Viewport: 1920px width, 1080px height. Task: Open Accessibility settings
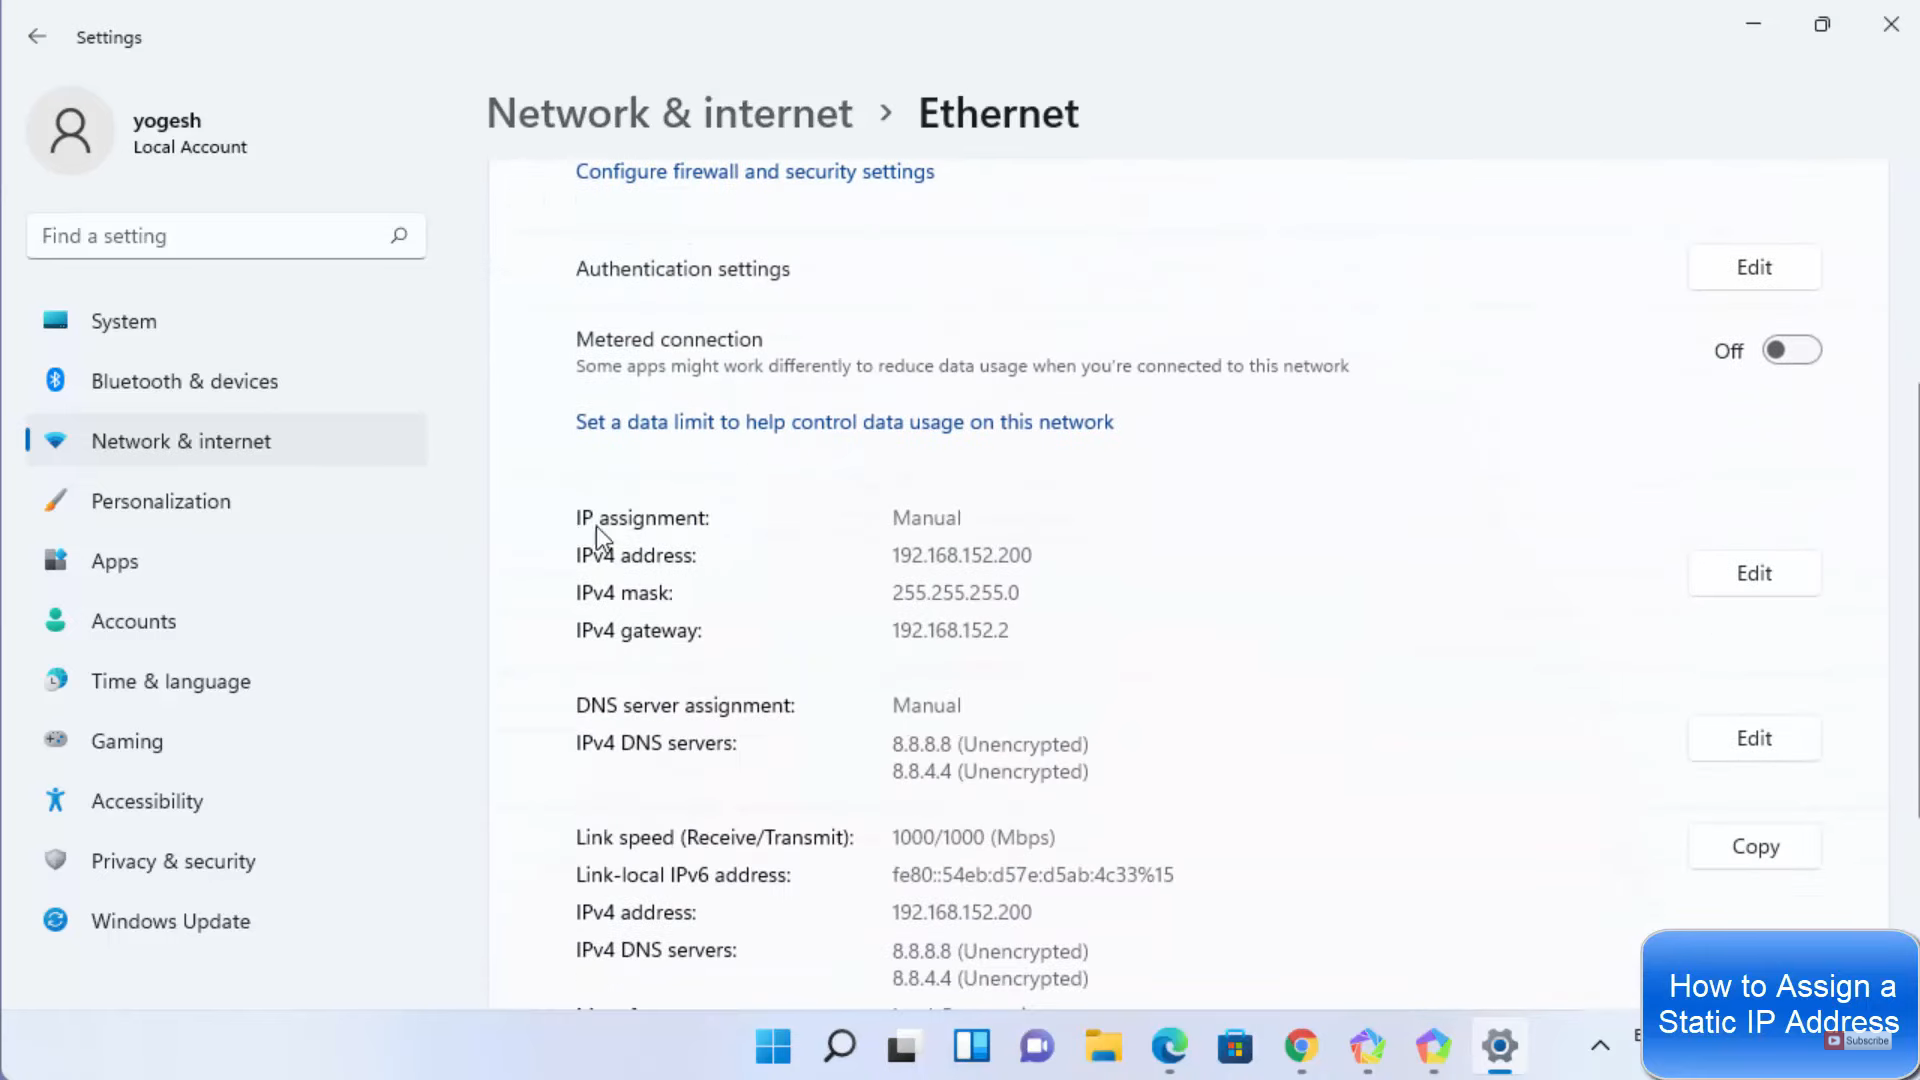pos(146,801)
